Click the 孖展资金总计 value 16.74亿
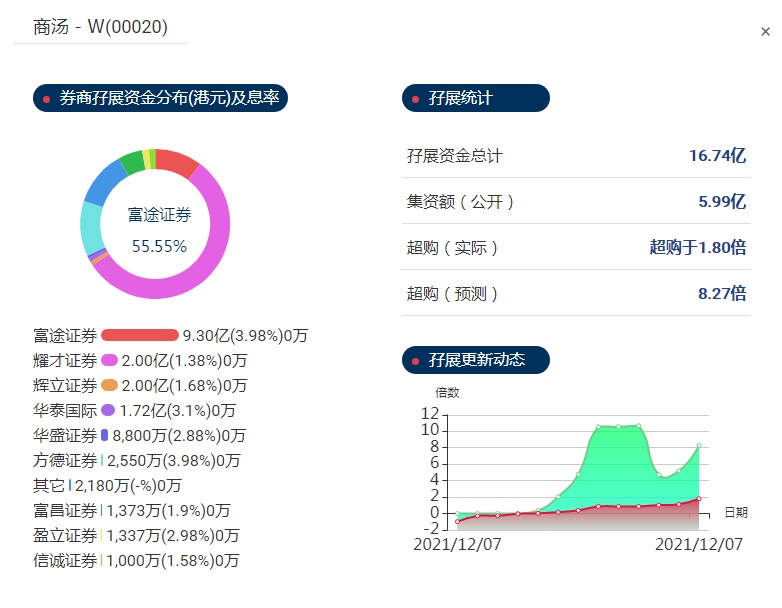Screen dimensions: 782x608 click(x=717, y=156)
